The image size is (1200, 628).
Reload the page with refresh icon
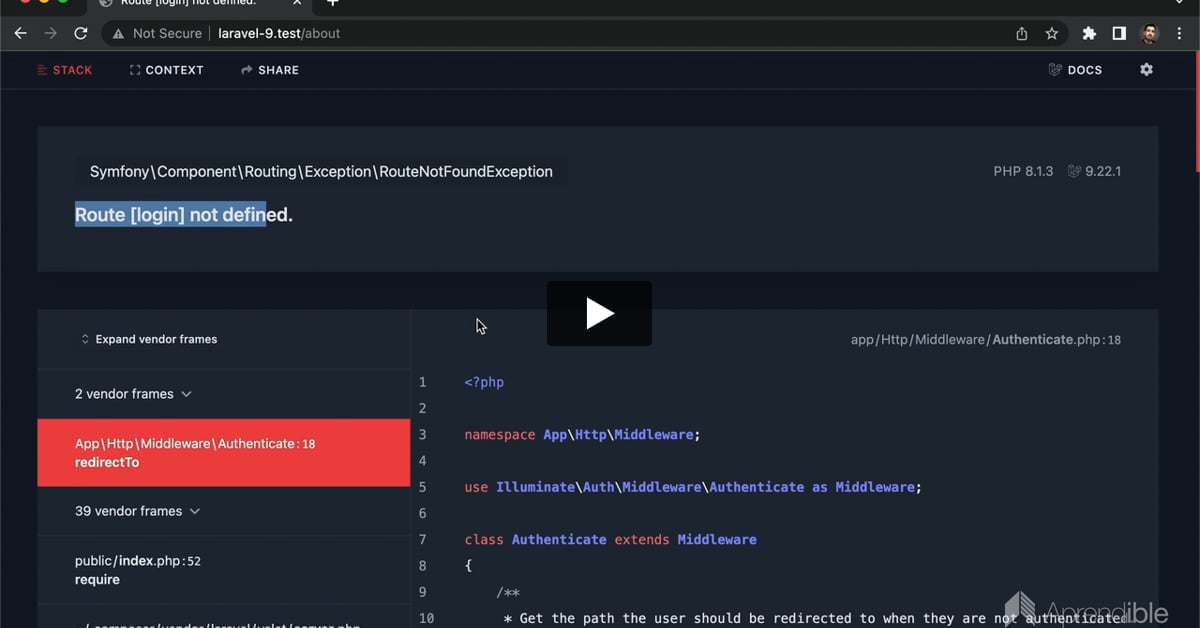[81, 33]
